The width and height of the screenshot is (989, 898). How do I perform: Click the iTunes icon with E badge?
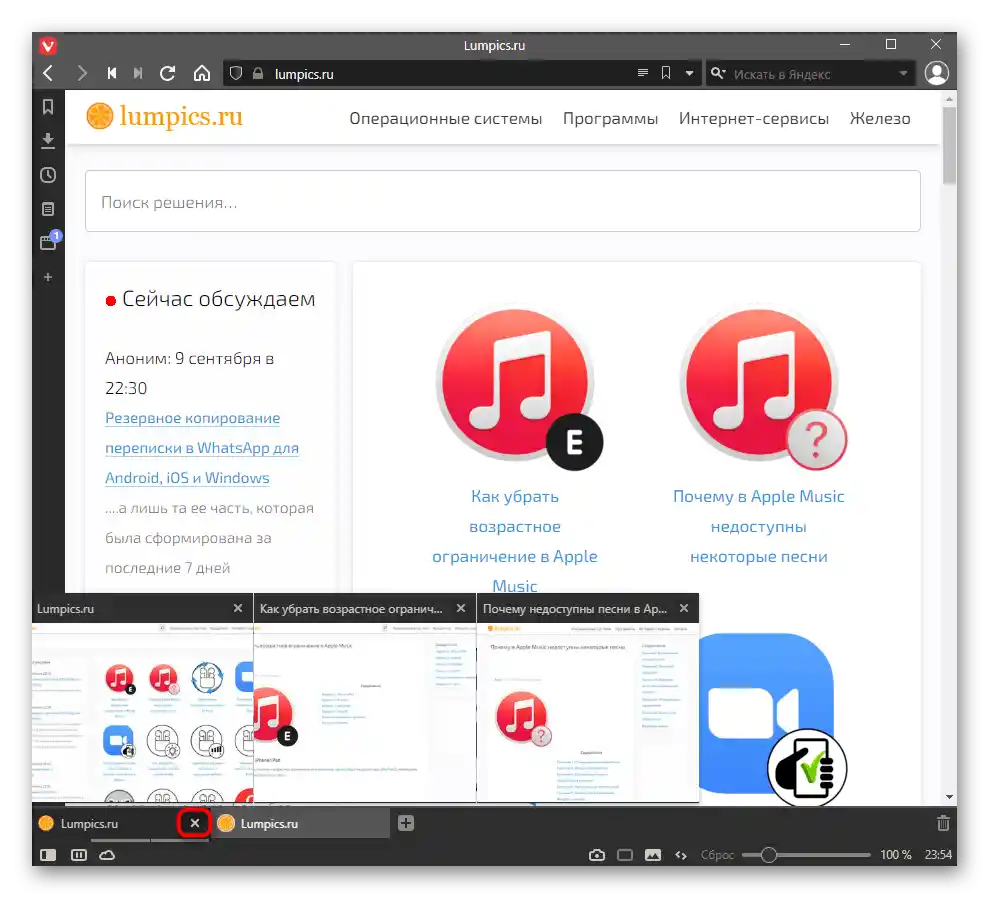tap(518, 388)
